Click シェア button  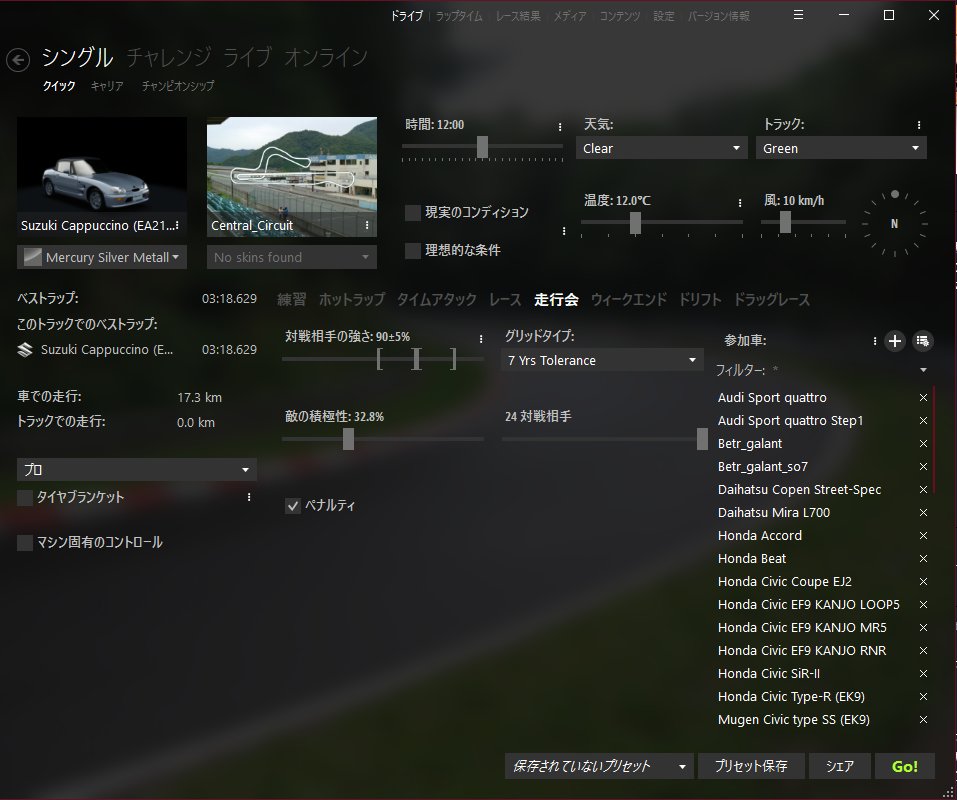click(x=840, y=766)
